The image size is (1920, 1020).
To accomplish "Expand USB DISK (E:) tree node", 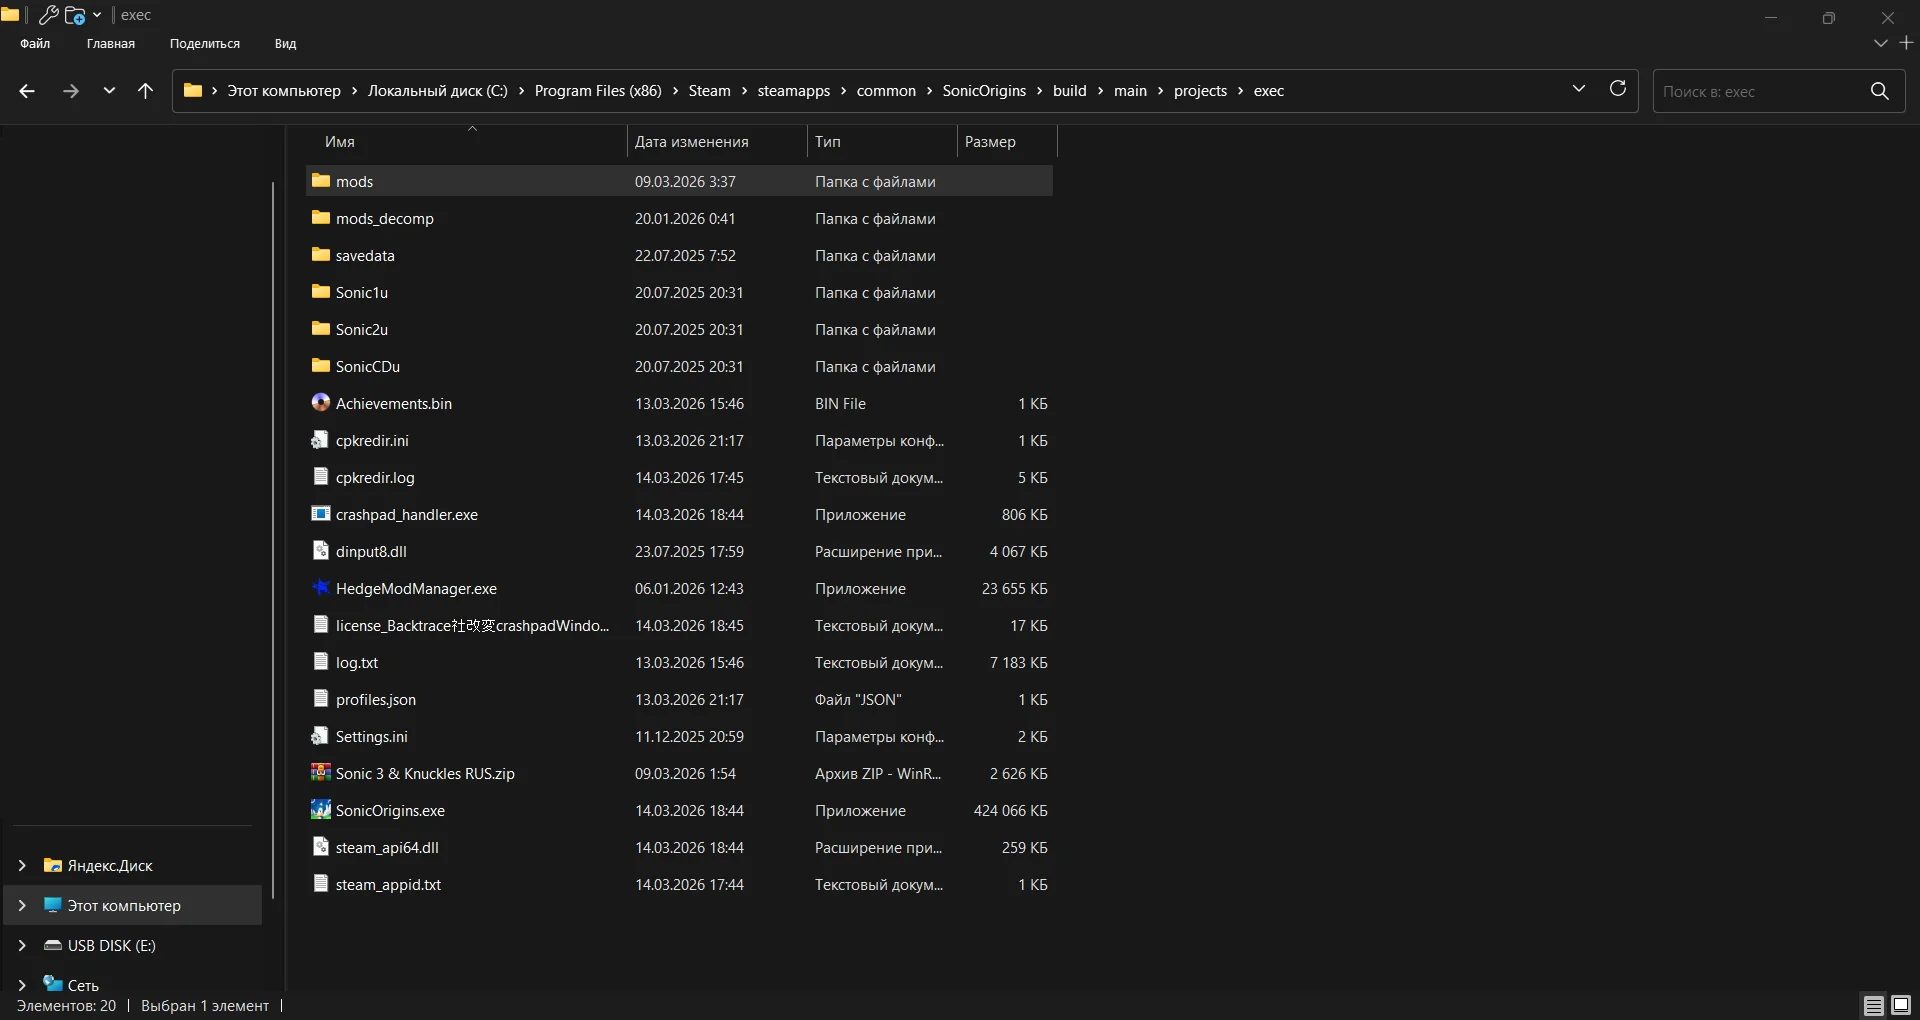I will coord(22,946).
